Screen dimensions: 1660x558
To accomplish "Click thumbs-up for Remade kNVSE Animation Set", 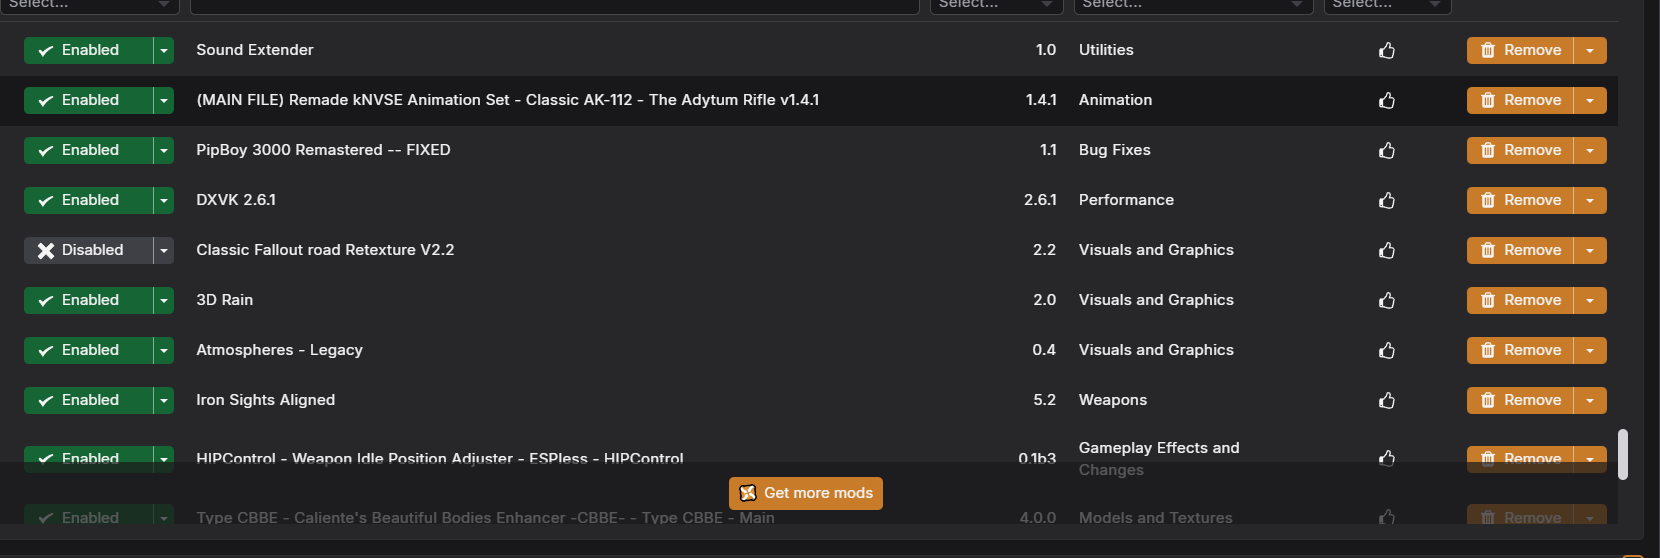I will click(x=1386, y=100).
